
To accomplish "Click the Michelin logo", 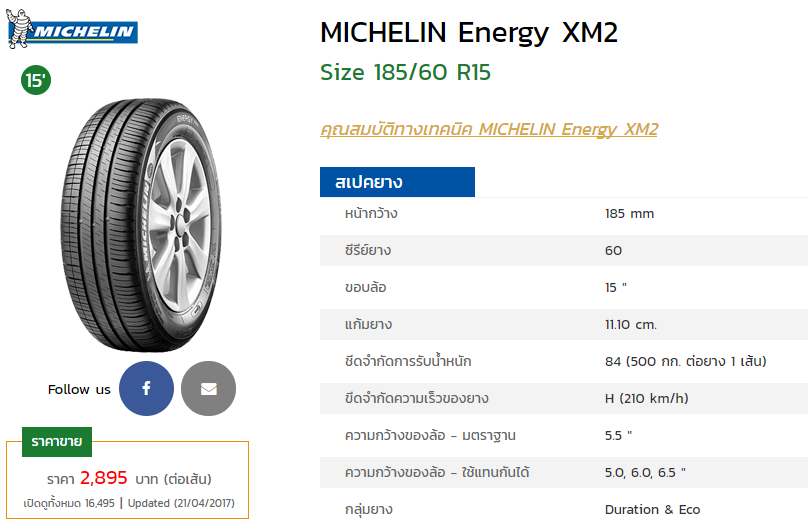I will (x=72, y=29).
